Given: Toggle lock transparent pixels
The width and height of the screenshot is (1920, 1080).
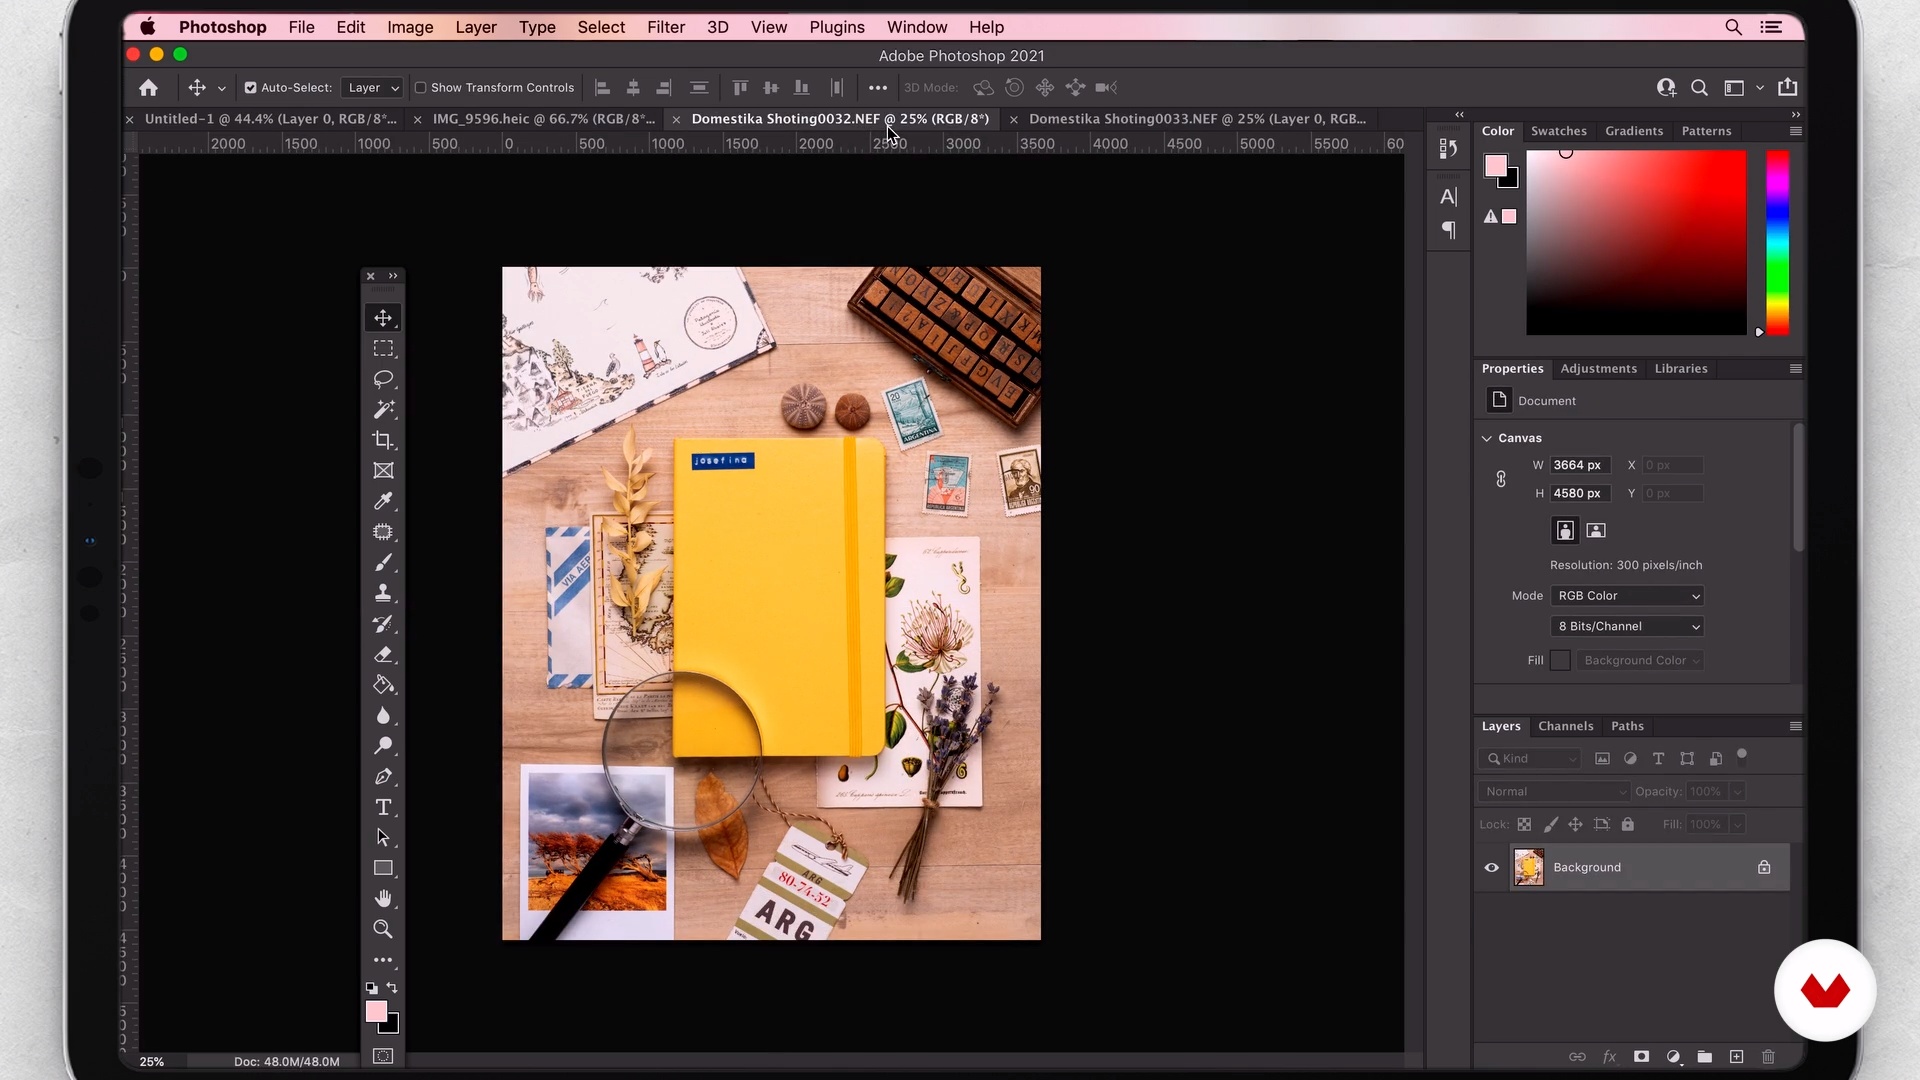Looking at the screenshot, I should (x=1524, y=825).
